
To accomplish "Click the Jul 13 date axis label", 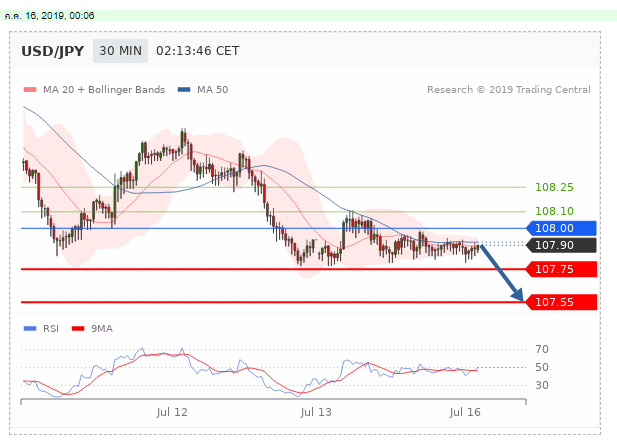I will tap(316, 412).
